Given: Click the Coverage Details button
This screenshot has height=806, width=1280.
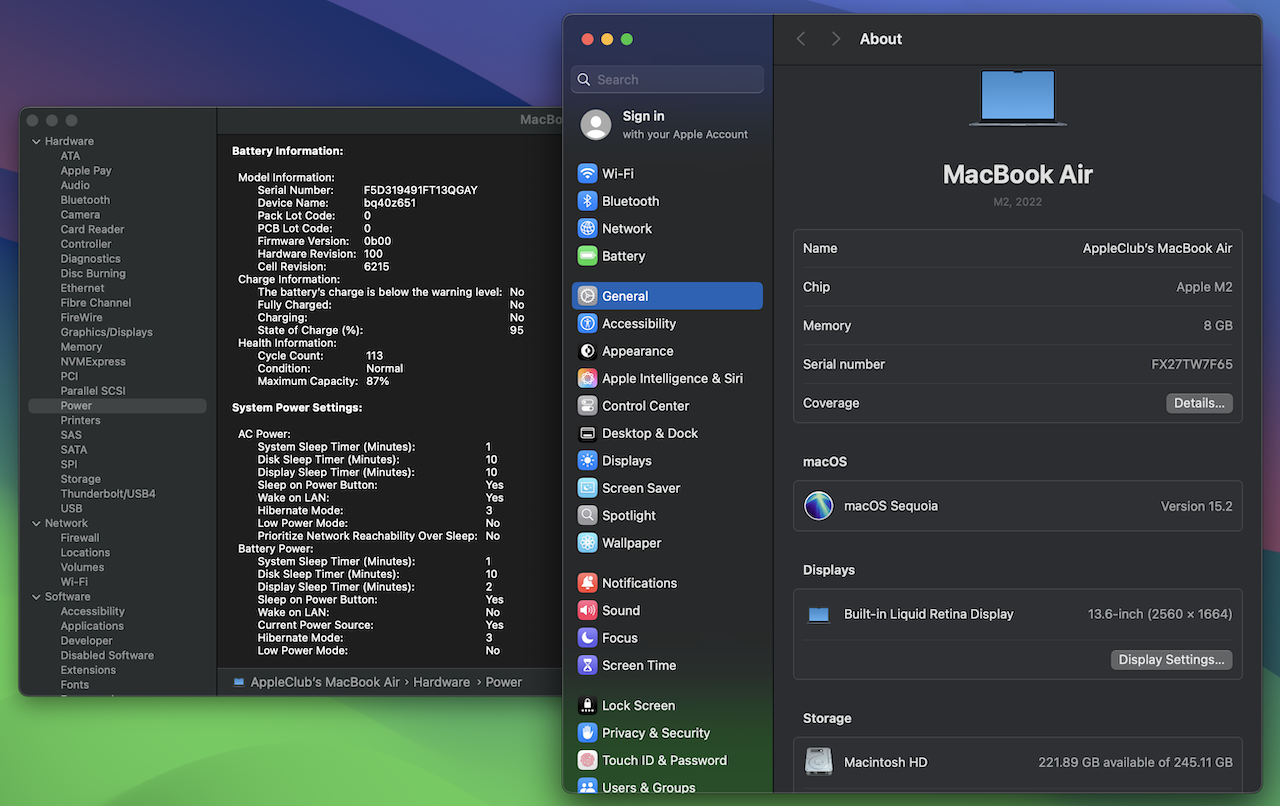Looking at the screenshot, I should [1199, 403].
